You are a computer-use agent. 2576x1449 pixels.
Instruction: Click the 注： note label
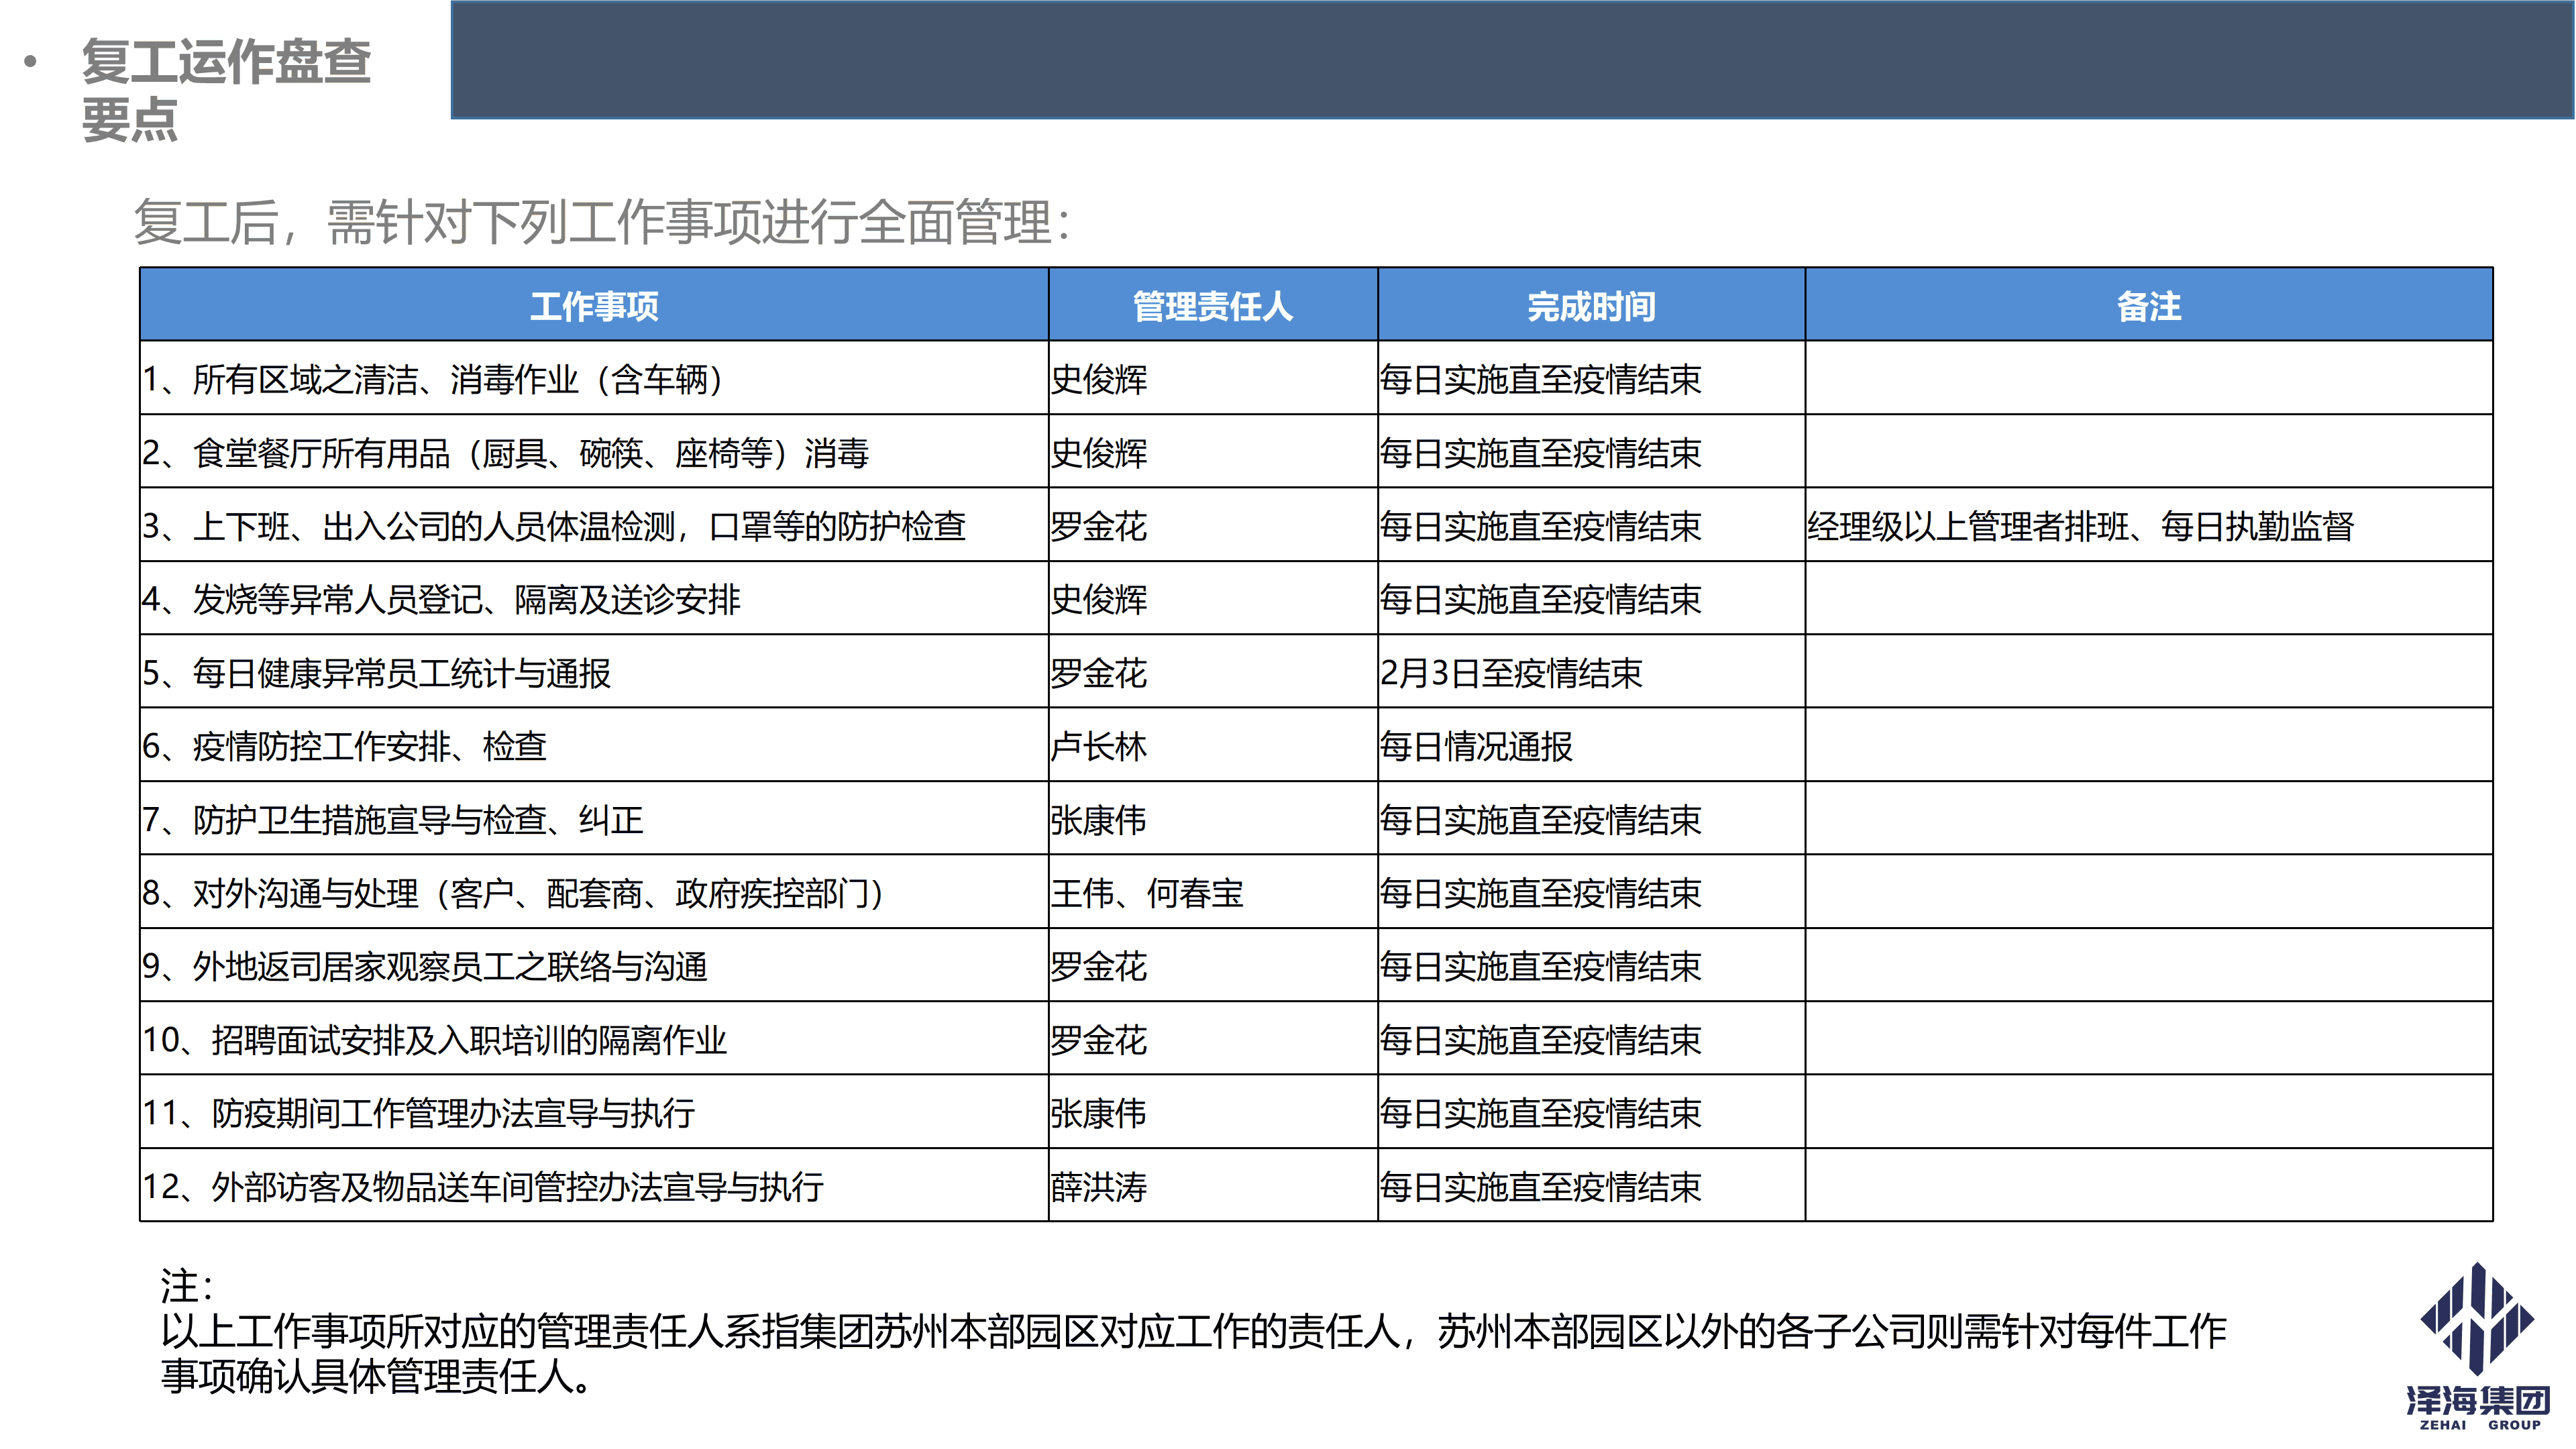tap(186, 1286)
